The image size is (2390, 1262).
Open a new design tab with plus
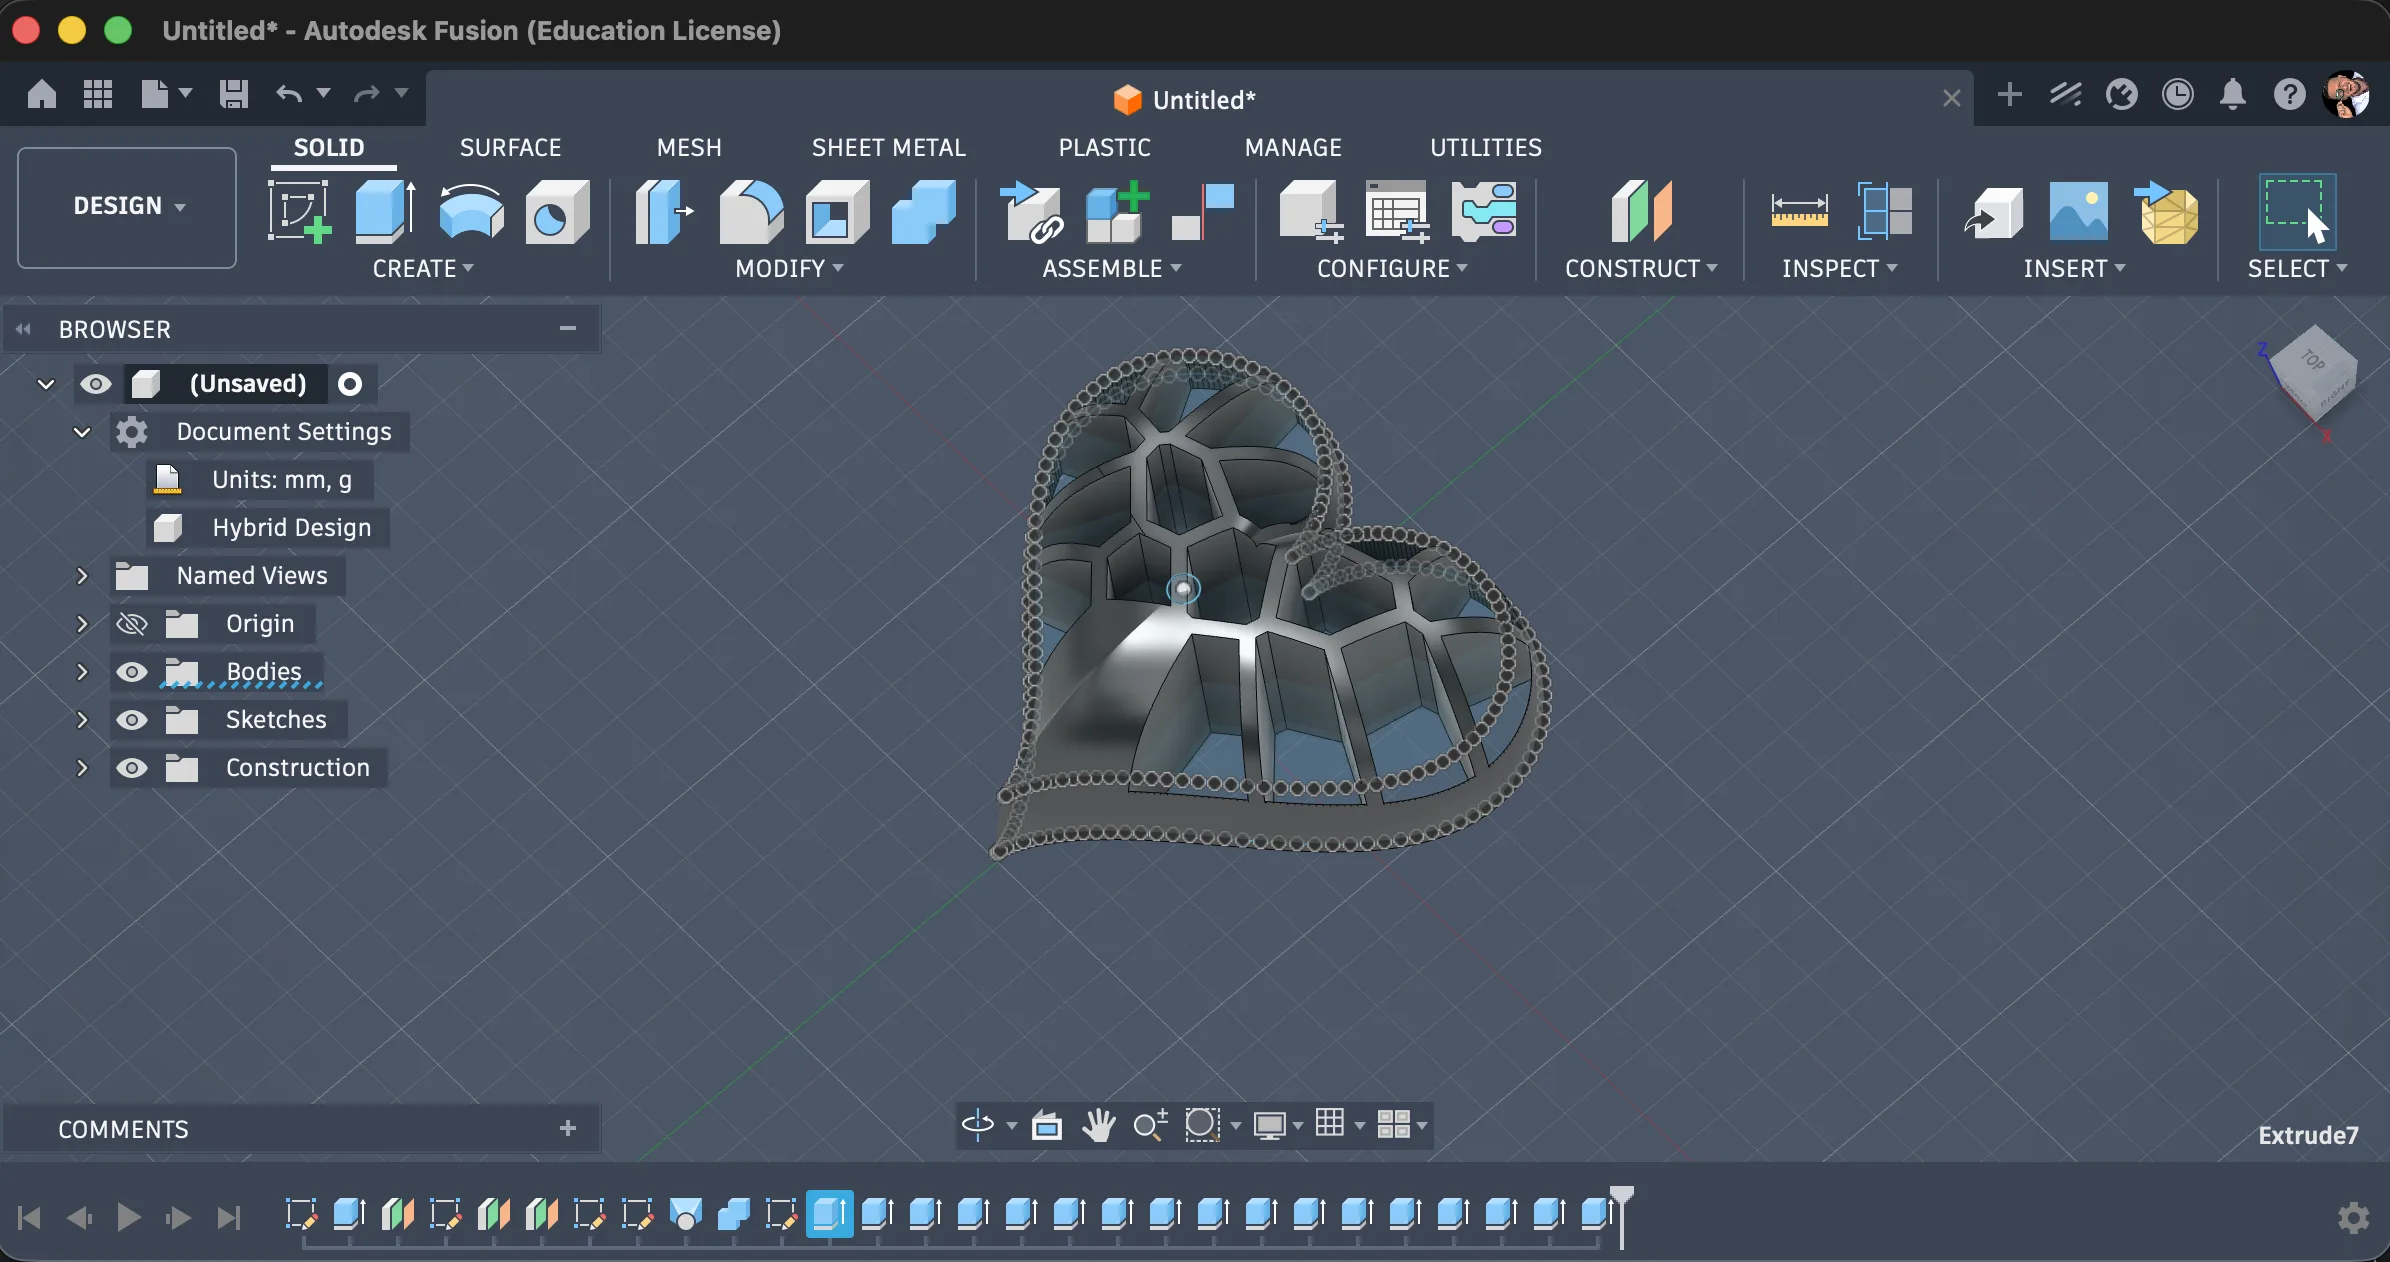pos(2009,95)
